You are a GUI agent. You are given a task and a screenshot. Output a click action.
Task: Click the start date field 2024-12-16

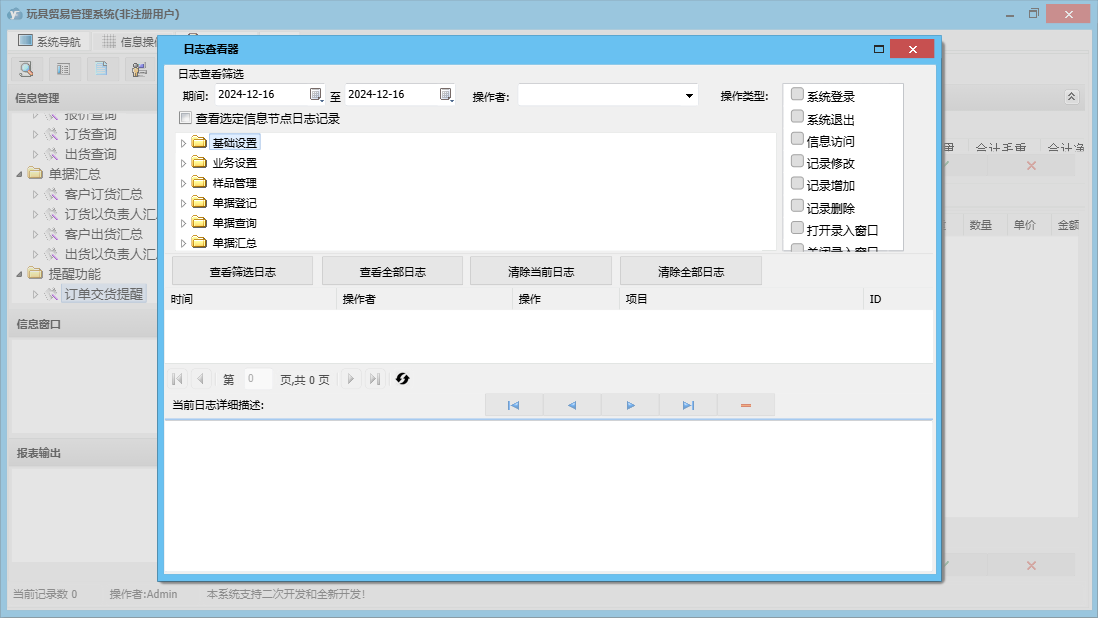pos(260,94)
